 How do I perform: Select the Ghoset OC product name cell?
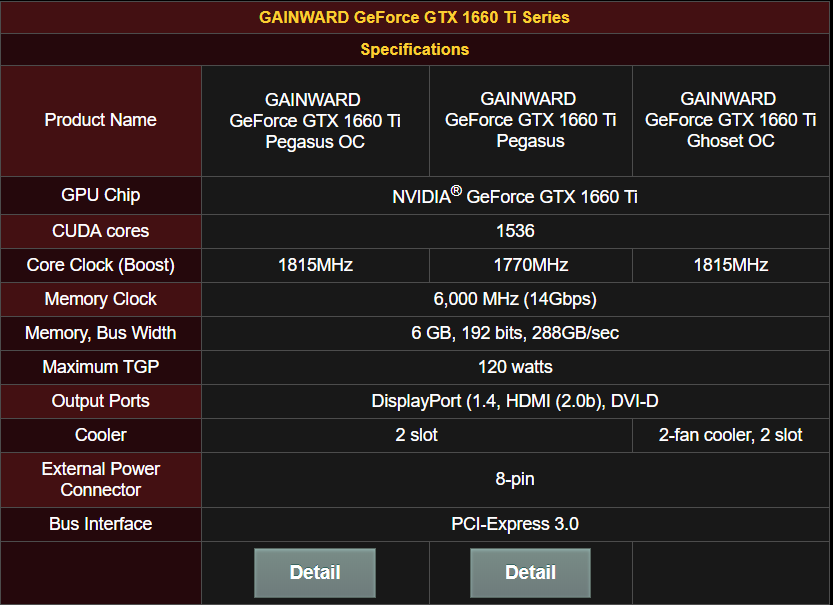click(730, 120)
